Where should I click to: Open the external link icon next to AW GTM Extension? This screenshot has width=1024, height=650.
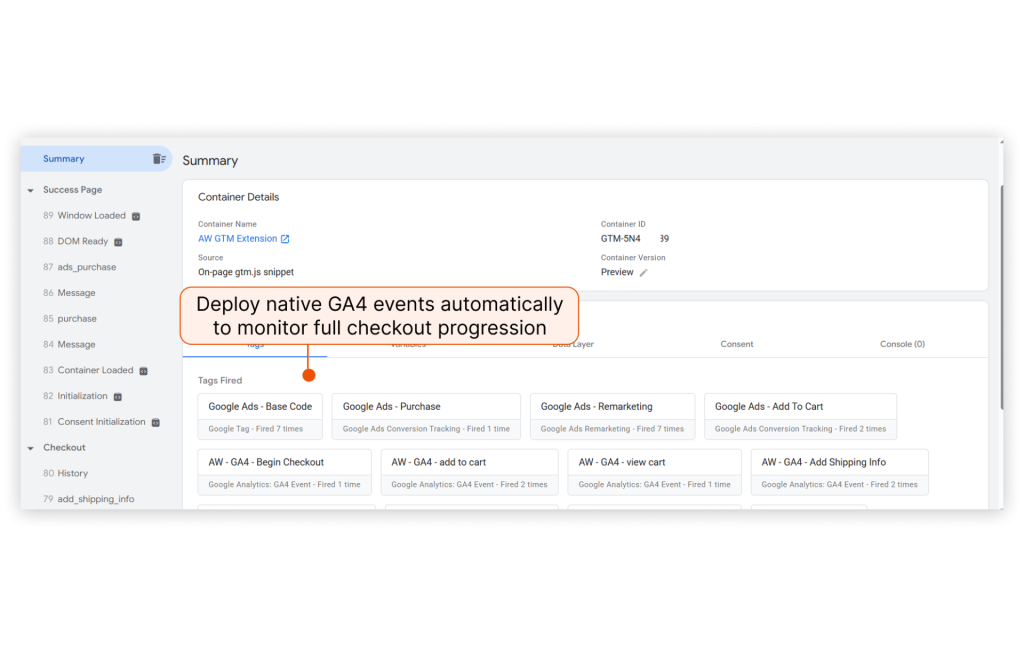click(285, 239)
